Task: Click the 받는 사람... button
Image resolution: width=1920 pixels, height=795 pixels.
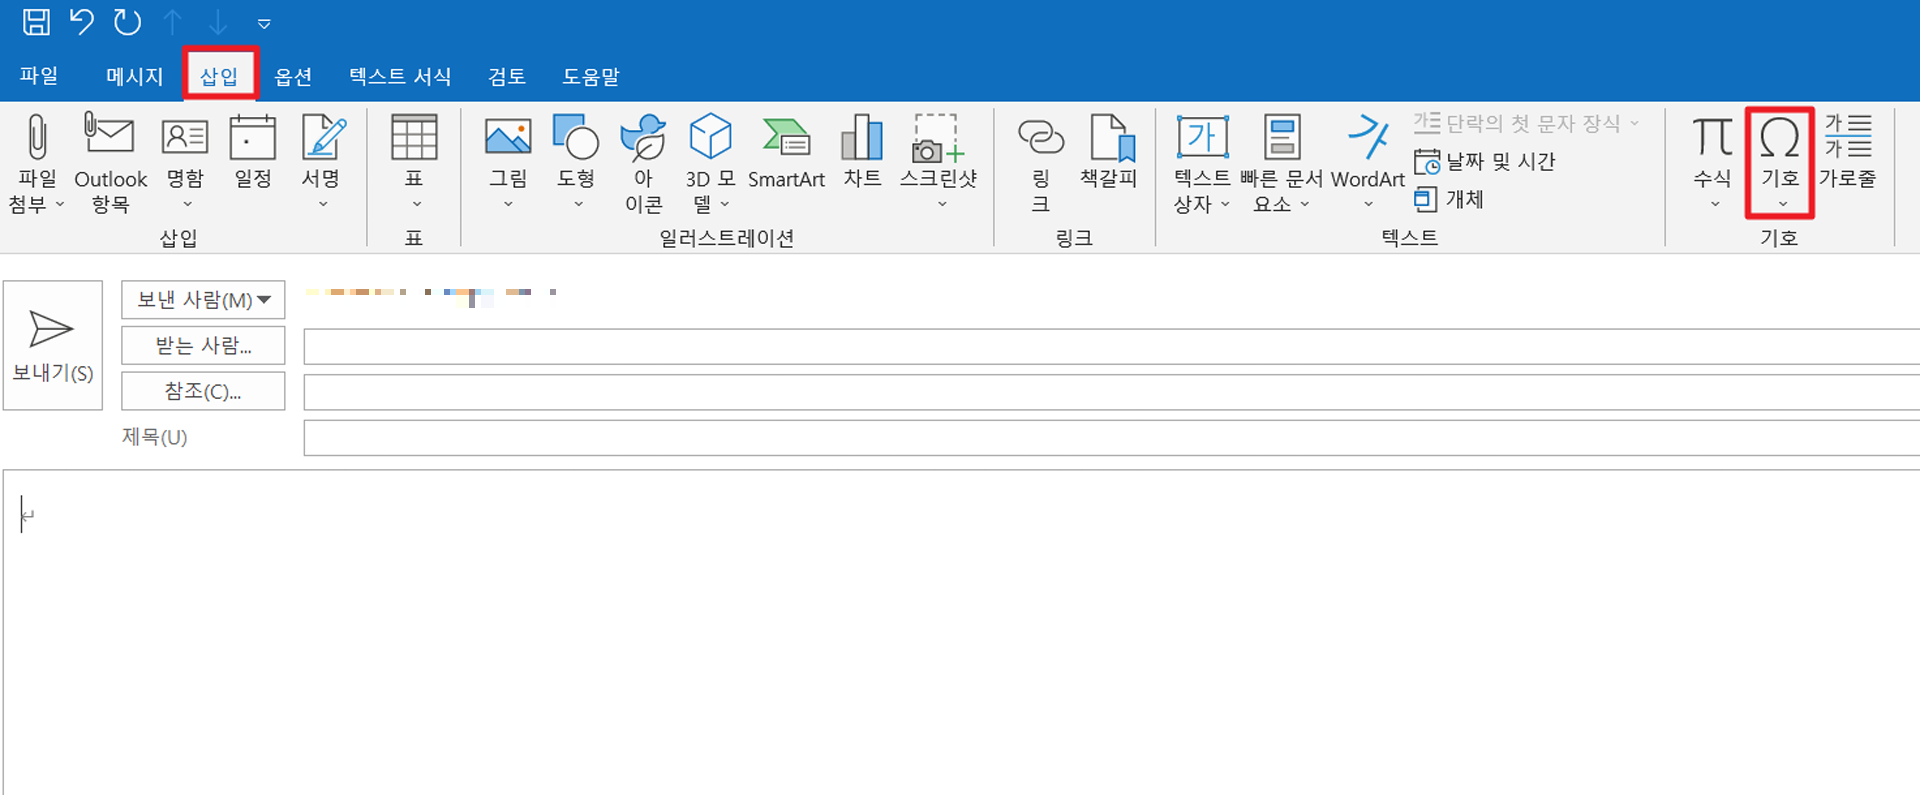Action: pos(203,345)
